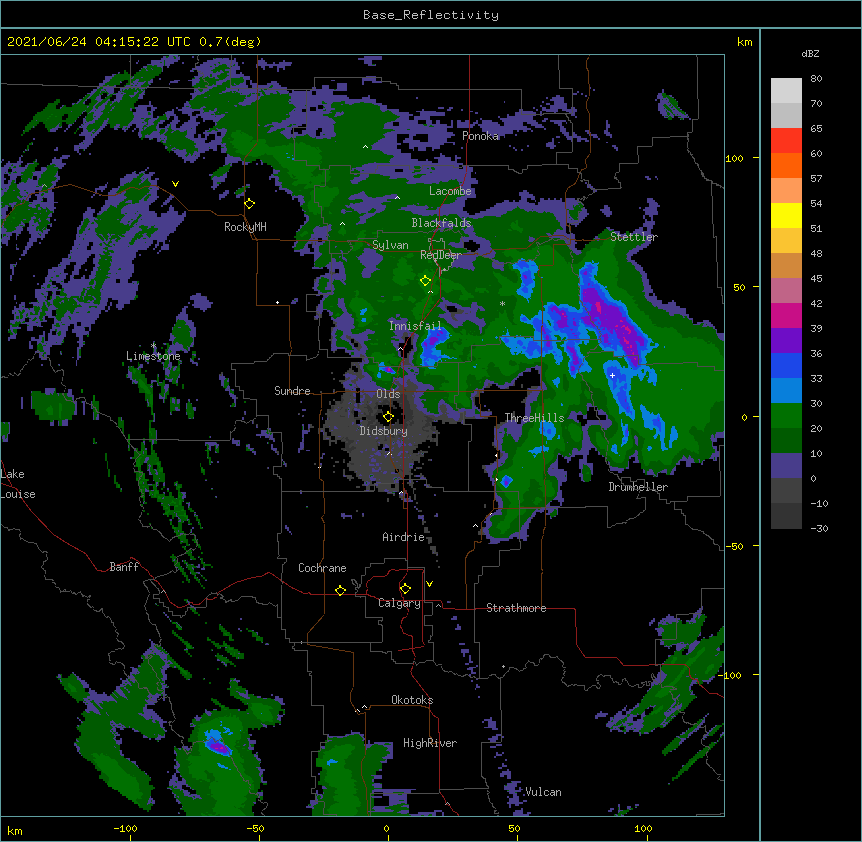Screen dimensions: 862x842
Task: Select the gold 51-48 dBZ swatch
Action: (x=786, y=241)
